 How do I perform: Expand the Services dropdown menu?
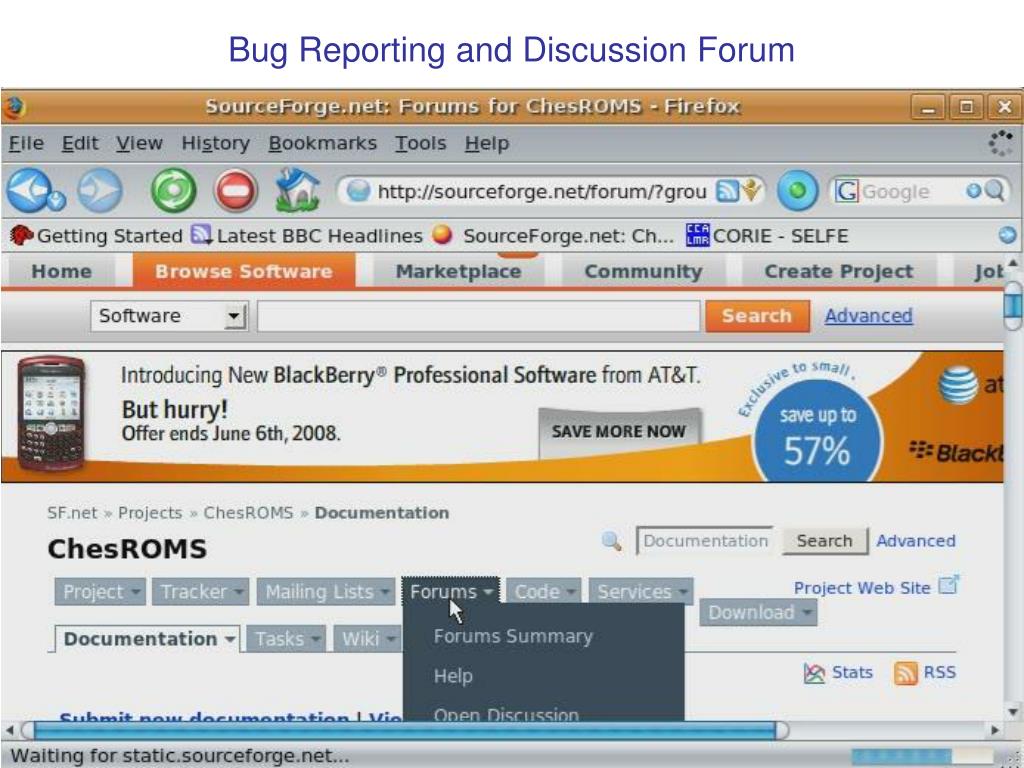(641, 592)
